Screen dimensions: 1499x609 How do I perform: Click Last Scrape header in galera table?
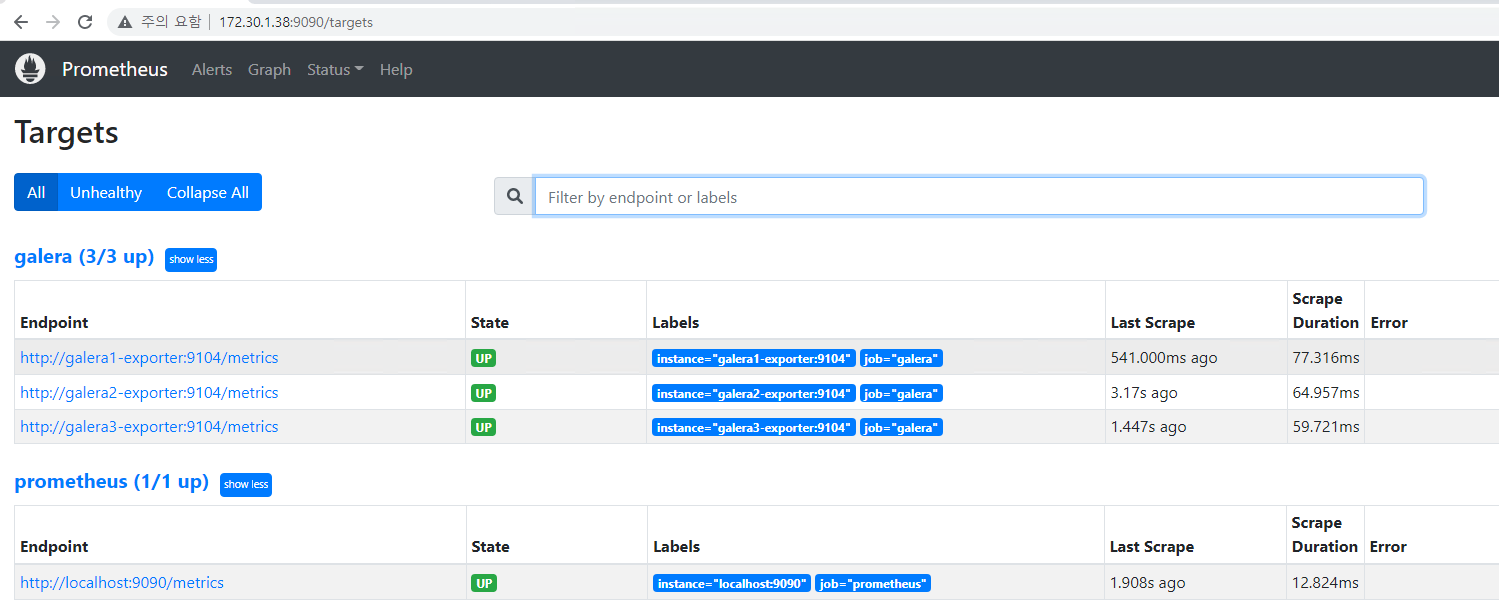click(x=1153, y=323)
